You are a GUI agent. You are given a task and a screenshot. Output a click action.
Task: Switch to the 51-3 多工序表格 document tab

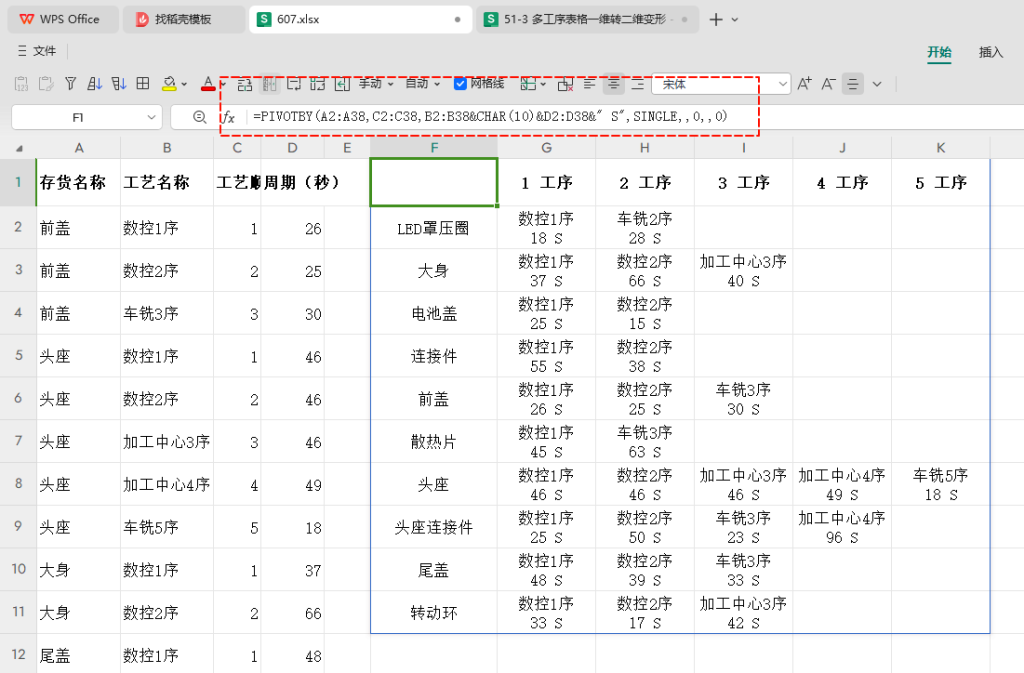tap(587, 20)
